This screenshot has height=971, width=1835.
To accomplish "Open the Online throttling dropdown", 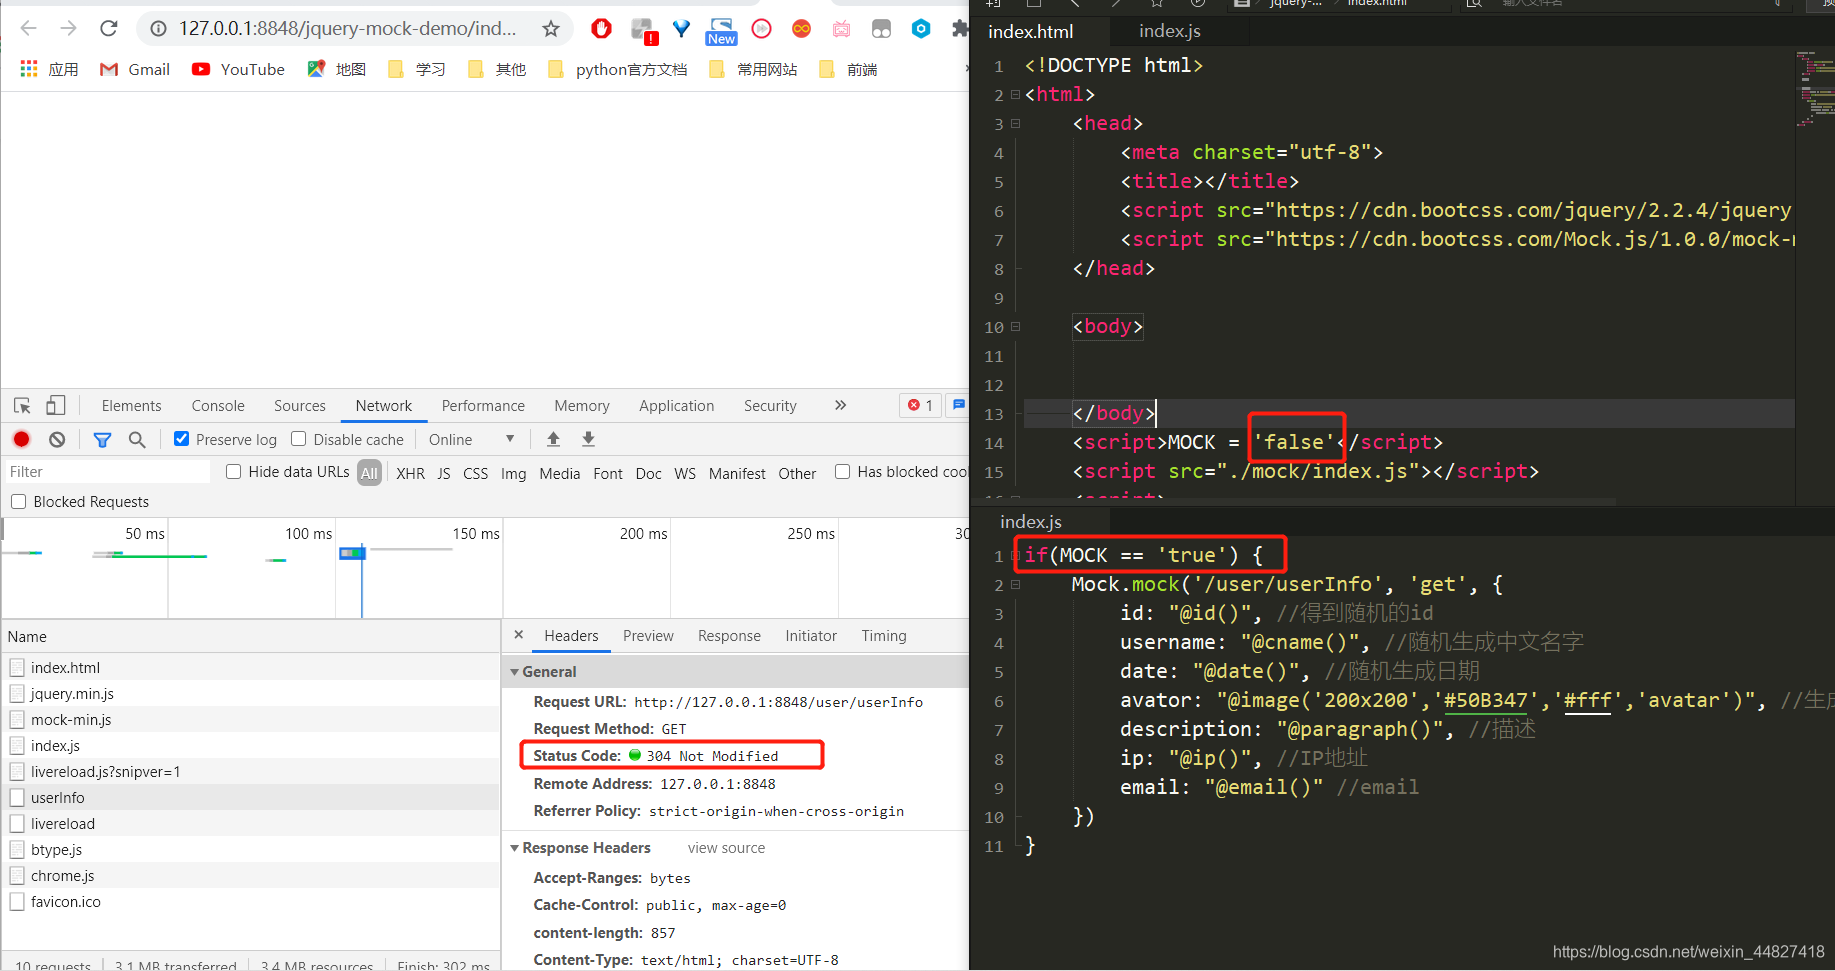I will tap(471, 439).
